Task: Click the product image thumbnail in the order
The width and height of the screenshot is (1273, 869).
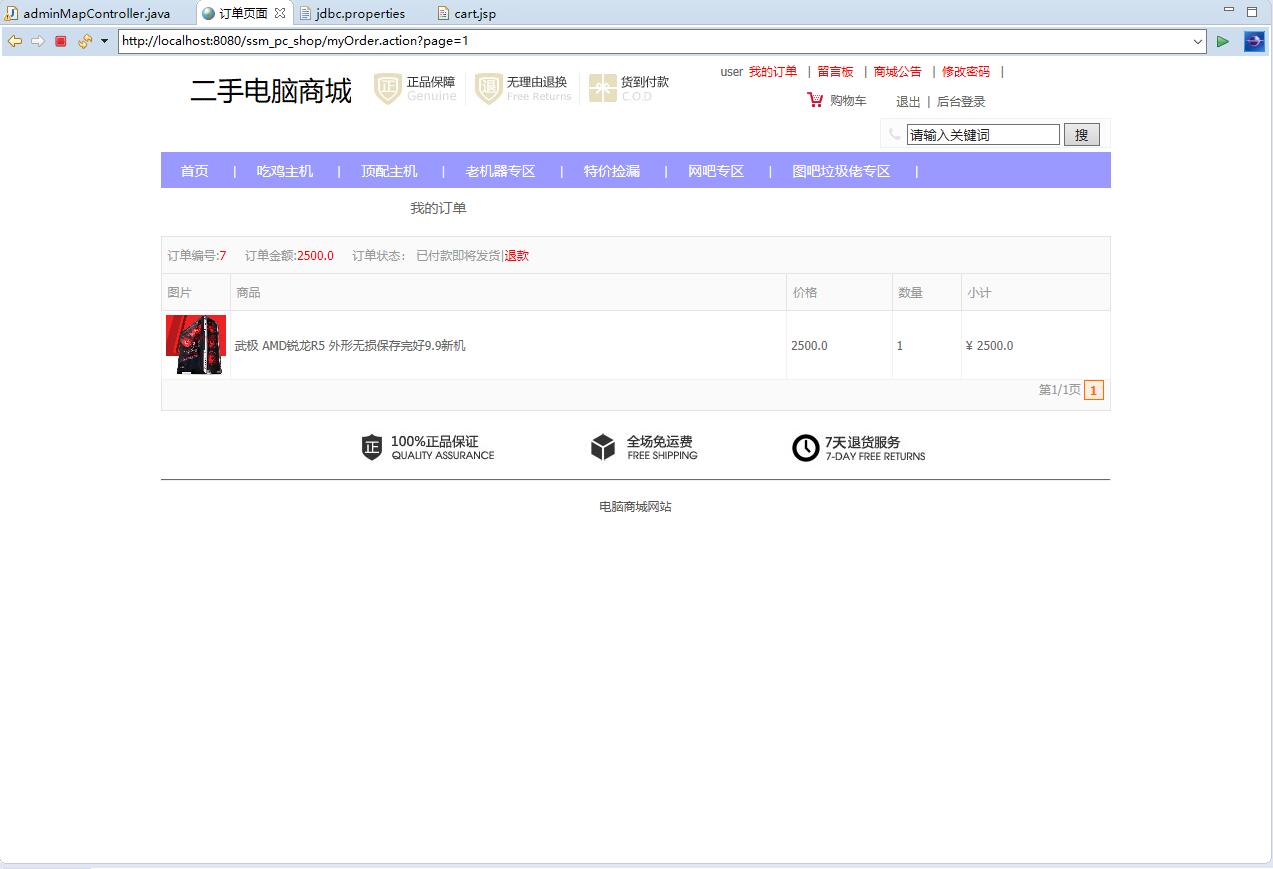Action: 195,345
